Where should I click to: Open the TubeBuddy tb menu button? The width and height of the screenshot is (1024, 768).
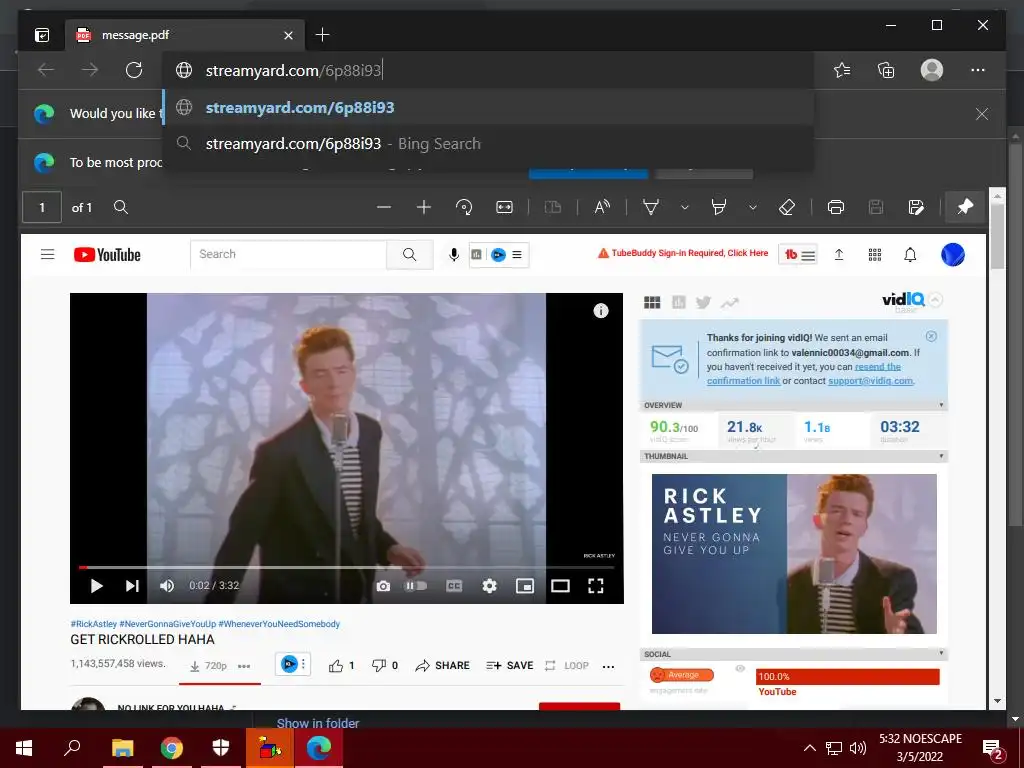[798, 255]
